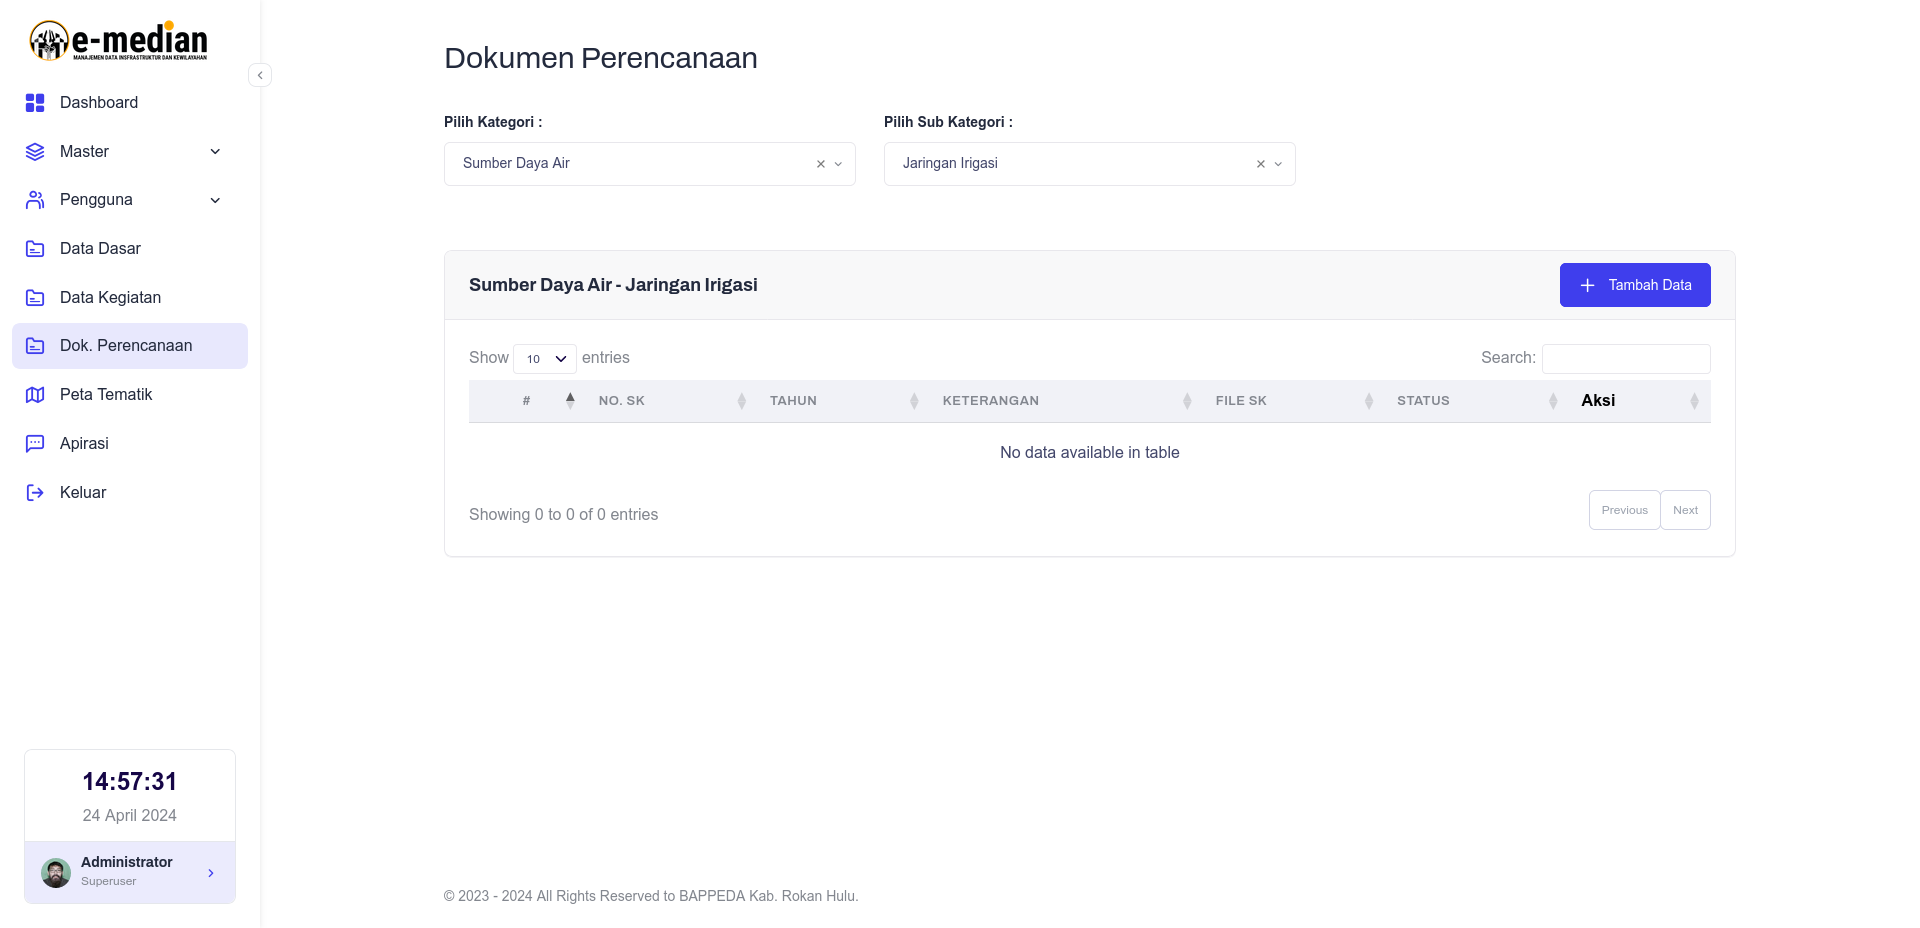Image resolution: width=1920 pixels, height=928 pixels.
Task: Click the Apirasi chat bubble icon
Action: click(x=35, y=444)
